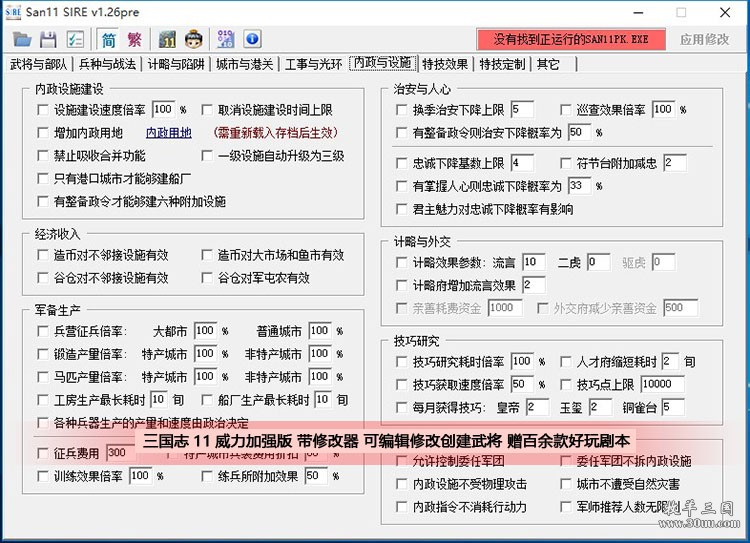Click the red 没有找到正运行的SAN11PK.EXE button
This screenshot has height=543, width=750.
(571, 39)
